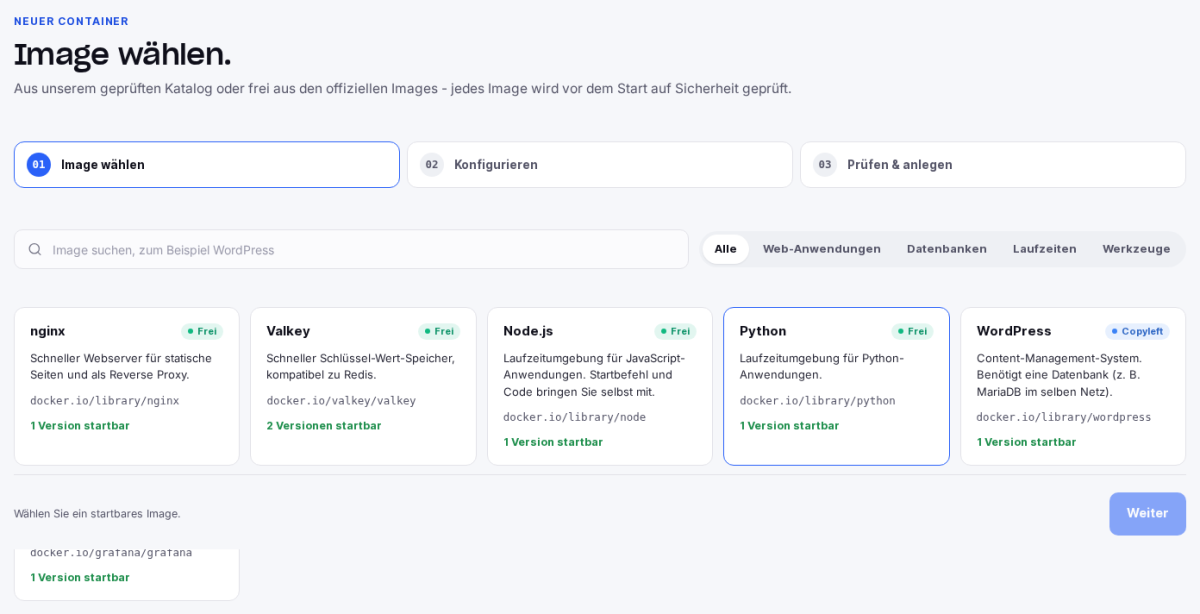Click docker.io/library/nginx path text
The width and height of the screenshot is (1200, 614).
click(x=105, y=401)
